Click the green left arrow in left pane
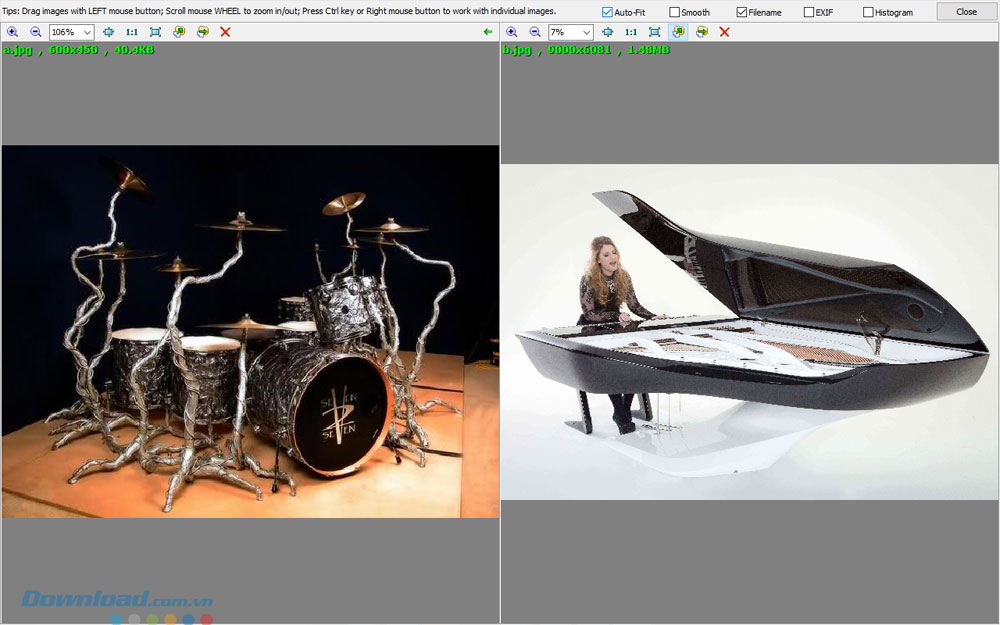1000x625 pixels. coord(488,32)
